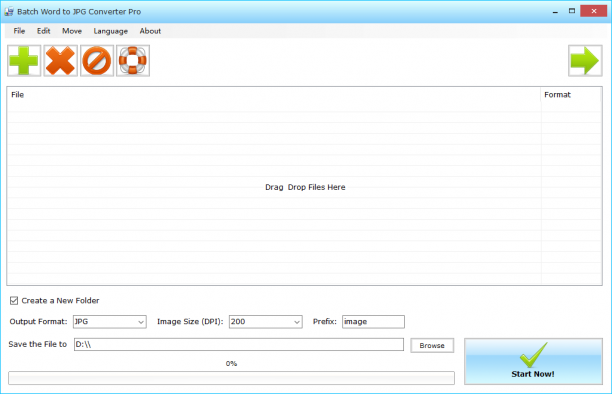Viewport: 612px width, 394px height.
Task: Click the 0% progress label
Action: [231, 364]
